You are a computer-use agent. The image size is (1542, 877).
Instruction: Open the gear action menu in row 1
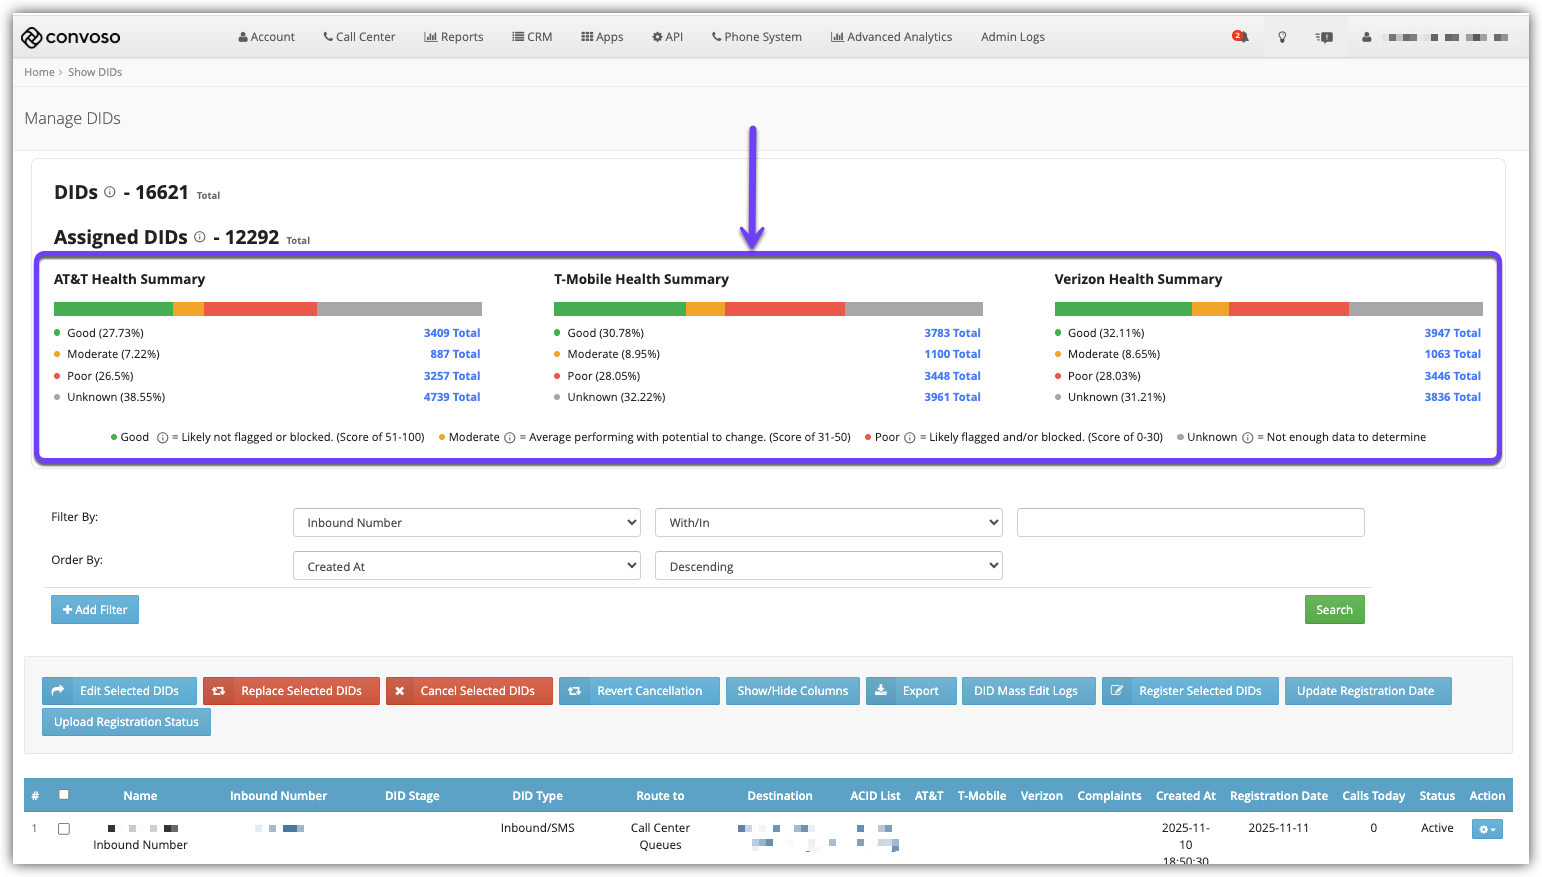tap(1486, 829)
